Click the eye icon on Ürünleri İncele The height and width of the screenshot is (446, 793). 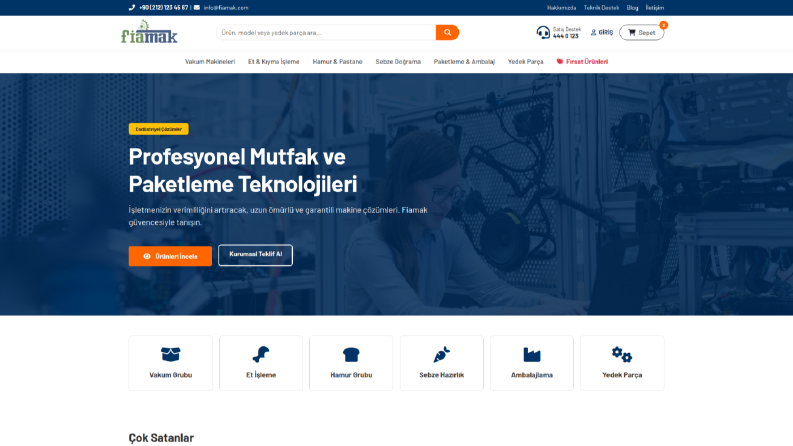click(147, 256)
